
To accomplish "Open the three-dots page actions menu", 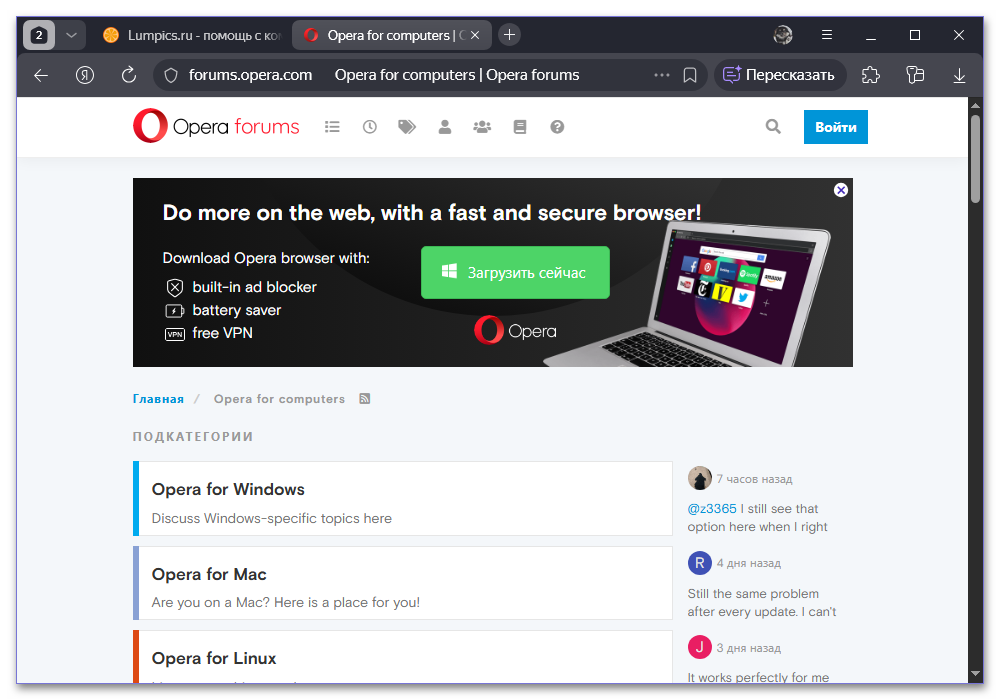I will pos(662,75).
